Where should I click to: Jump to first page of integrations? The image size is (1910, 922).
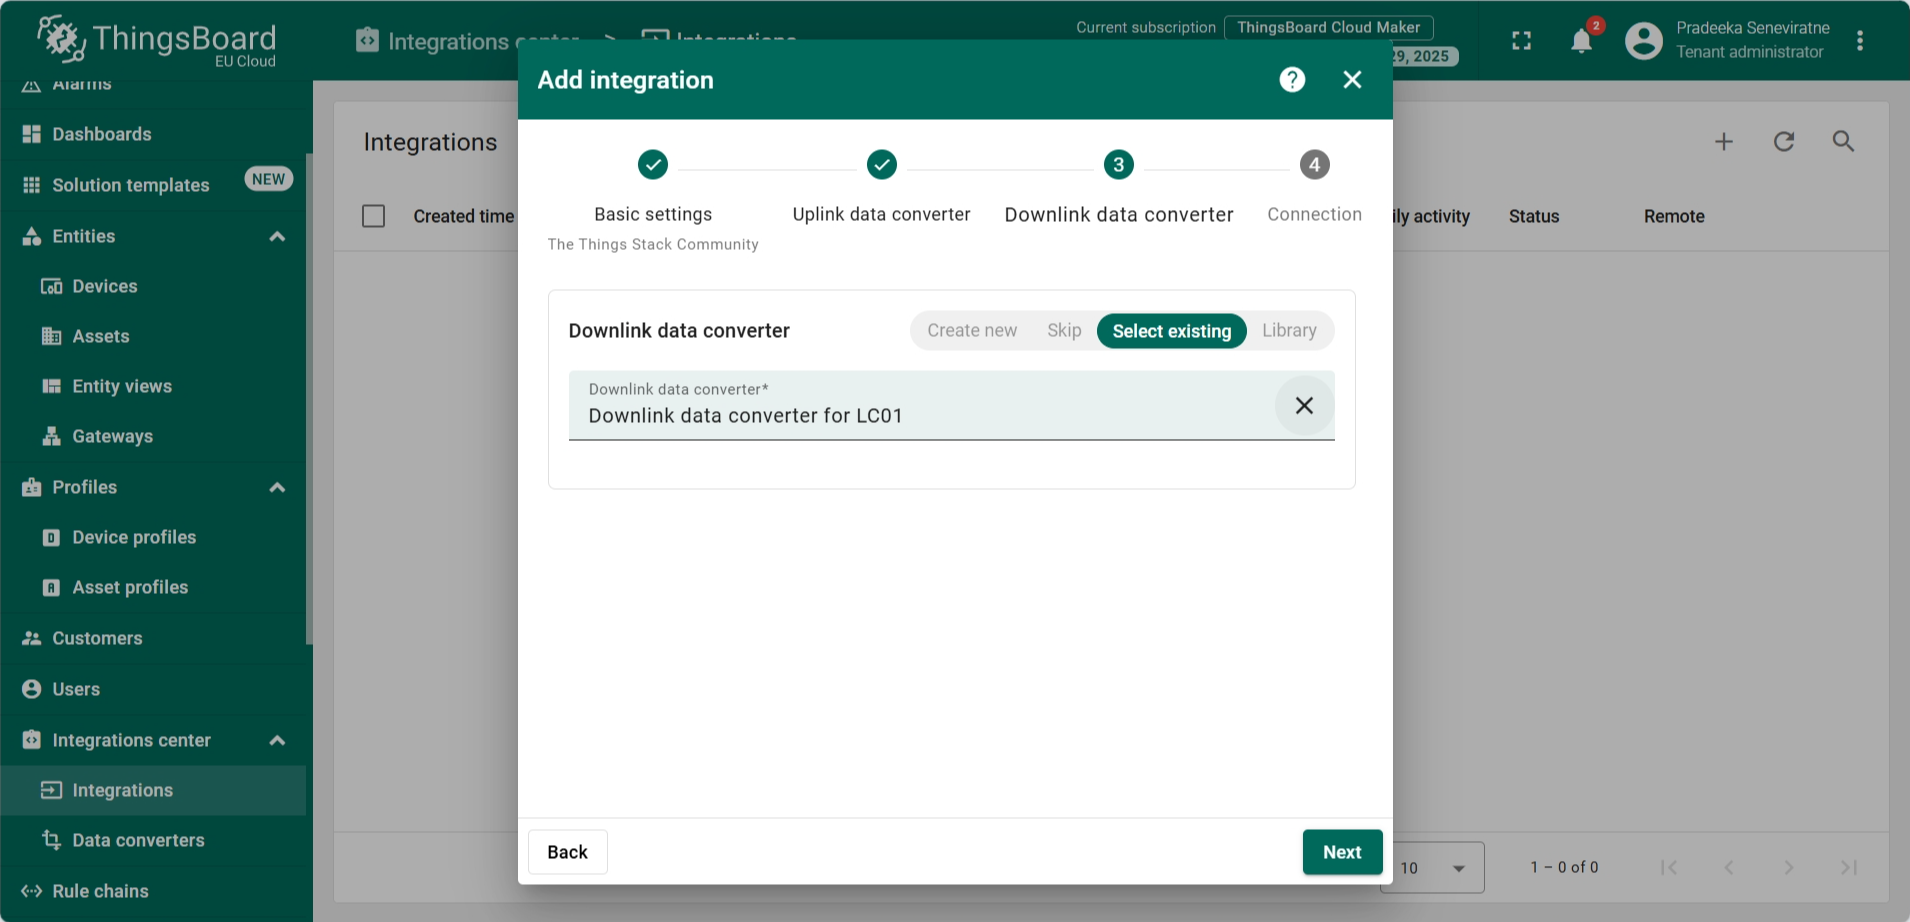coord(1669,867)
